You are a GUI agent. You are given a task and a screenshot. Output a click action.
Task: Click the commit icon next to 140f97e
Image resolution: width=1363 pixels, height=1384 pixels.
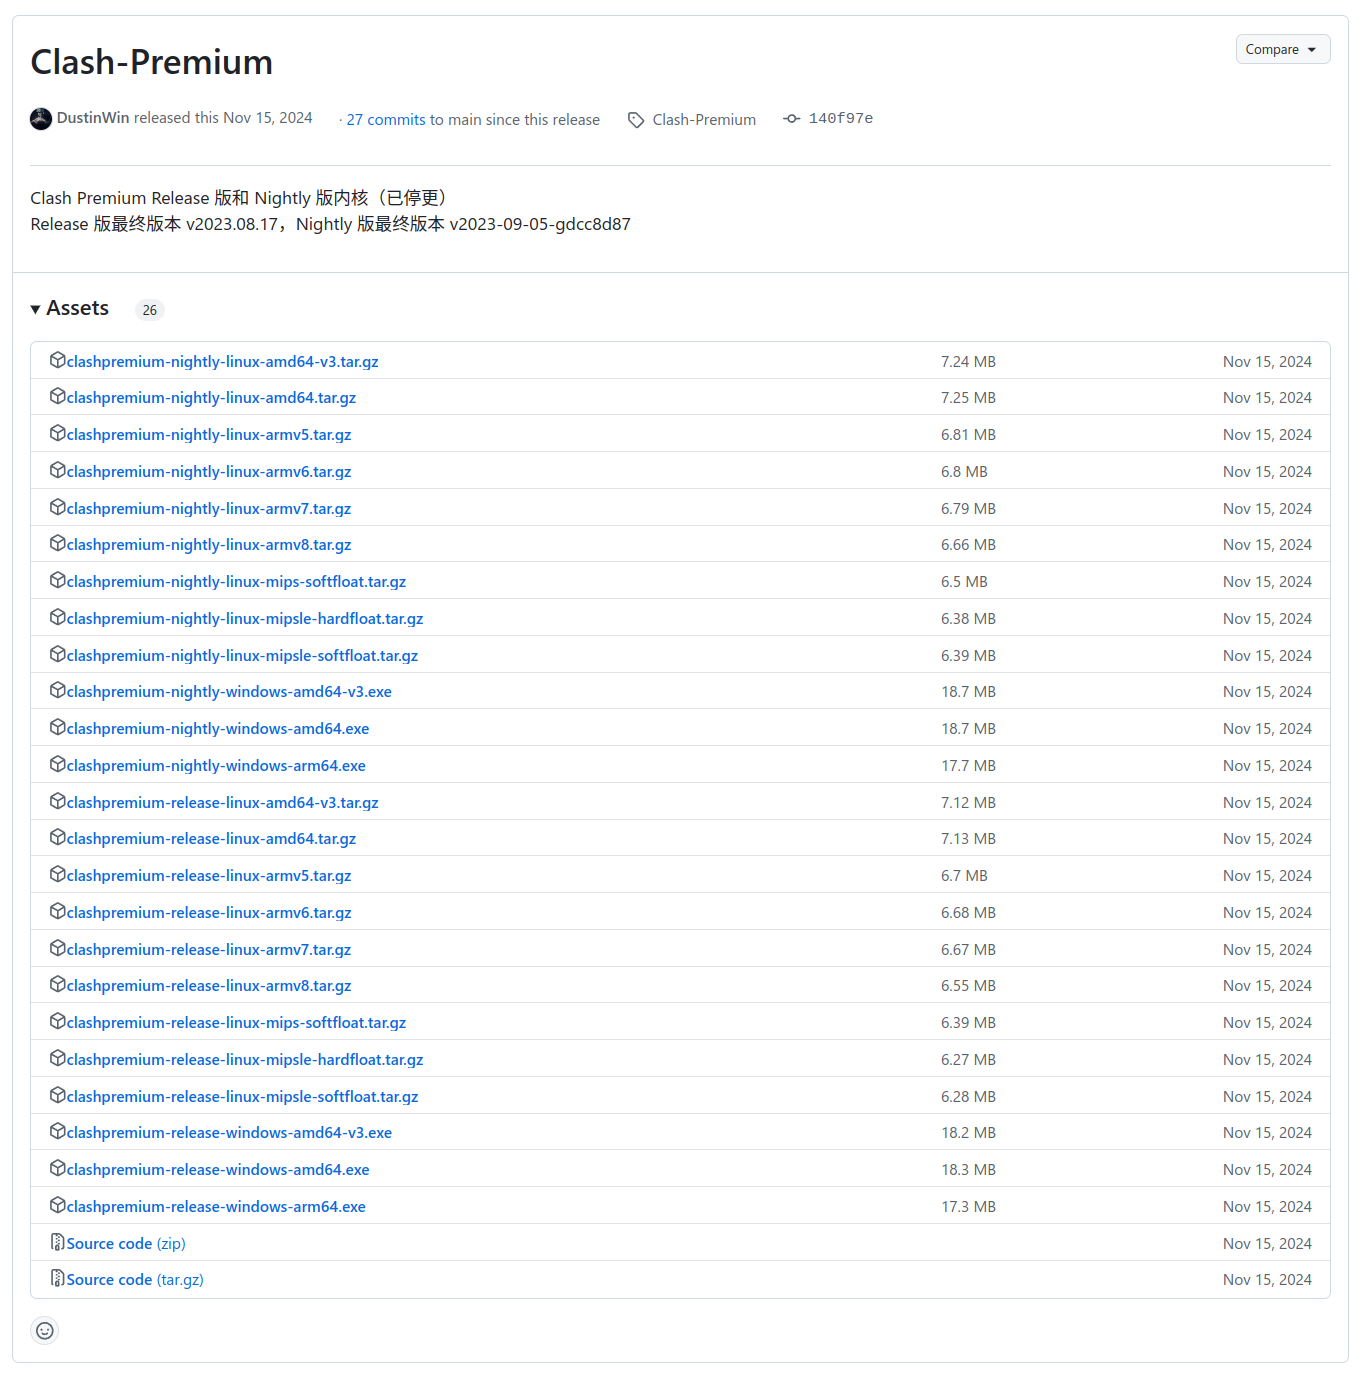point(792,119)
